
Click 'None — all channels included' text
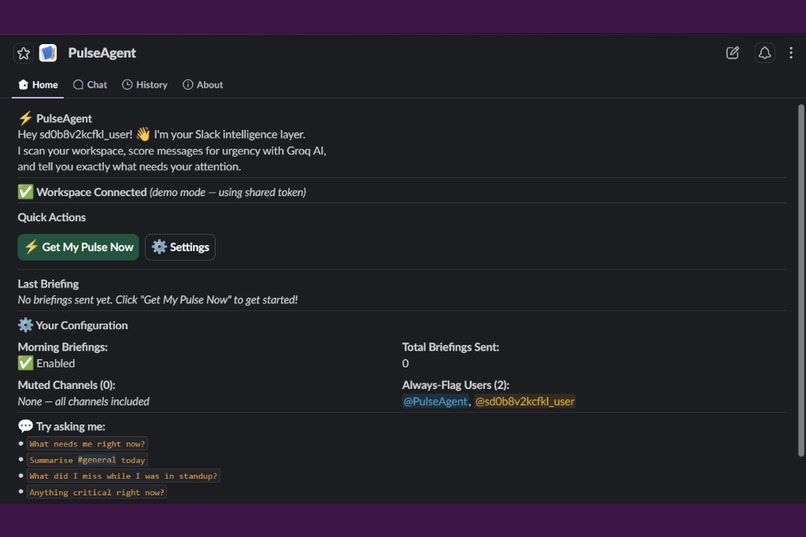click(84, 401)
